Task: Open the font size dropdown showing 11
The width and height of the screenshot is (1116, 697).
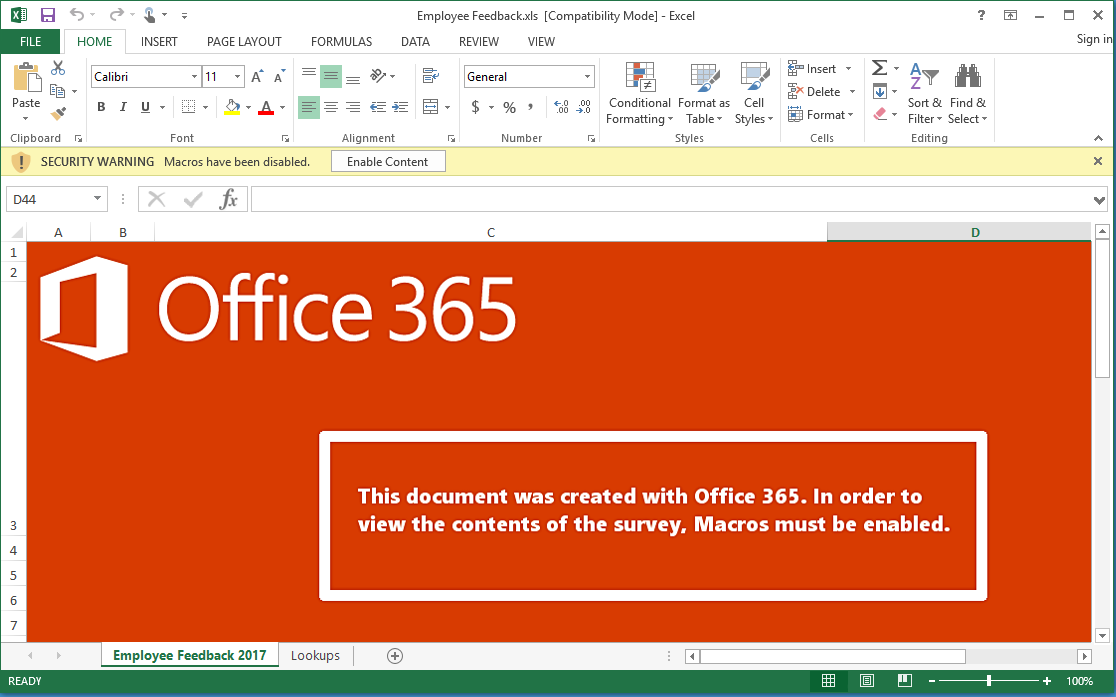Action: click(x=238, y=76)
